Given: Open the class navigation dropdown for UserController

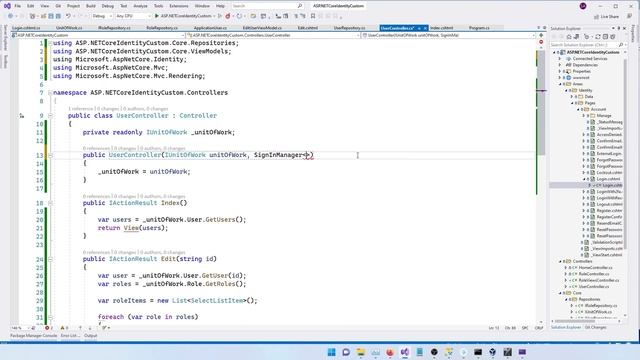Looking at the screenshot, I should pos(273,36).
